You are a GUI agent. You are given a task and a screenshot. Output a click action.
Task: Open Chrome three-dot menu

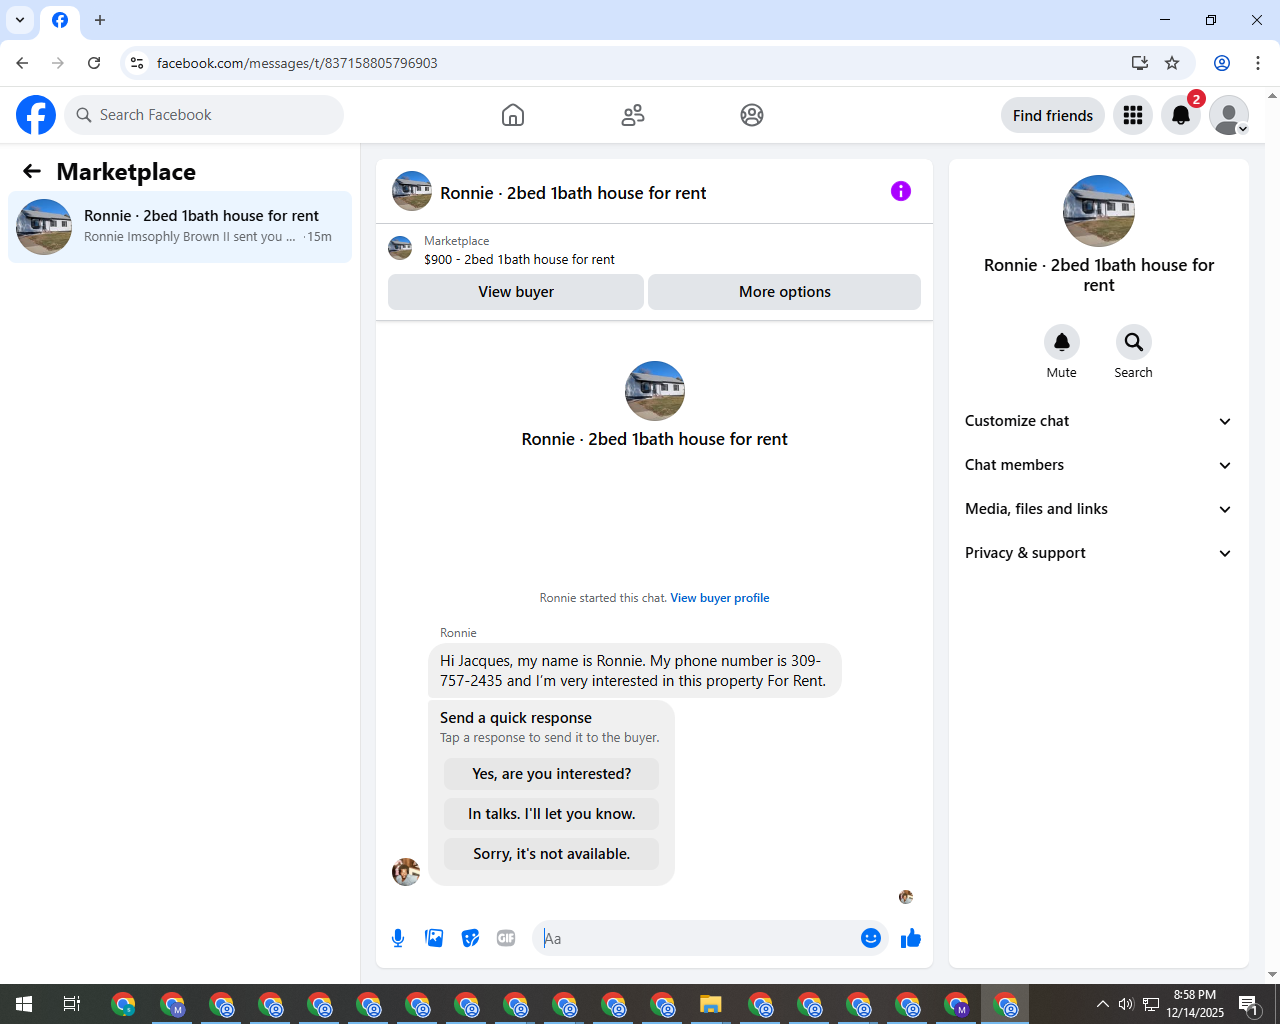point(1258,63)
